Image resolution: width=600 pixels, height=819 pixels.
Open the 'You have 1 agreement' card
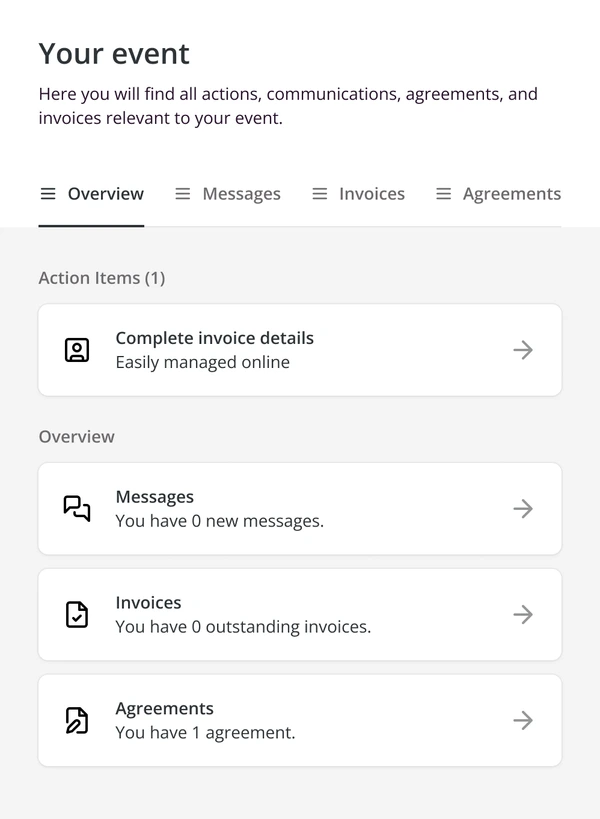tap(300, 720)
